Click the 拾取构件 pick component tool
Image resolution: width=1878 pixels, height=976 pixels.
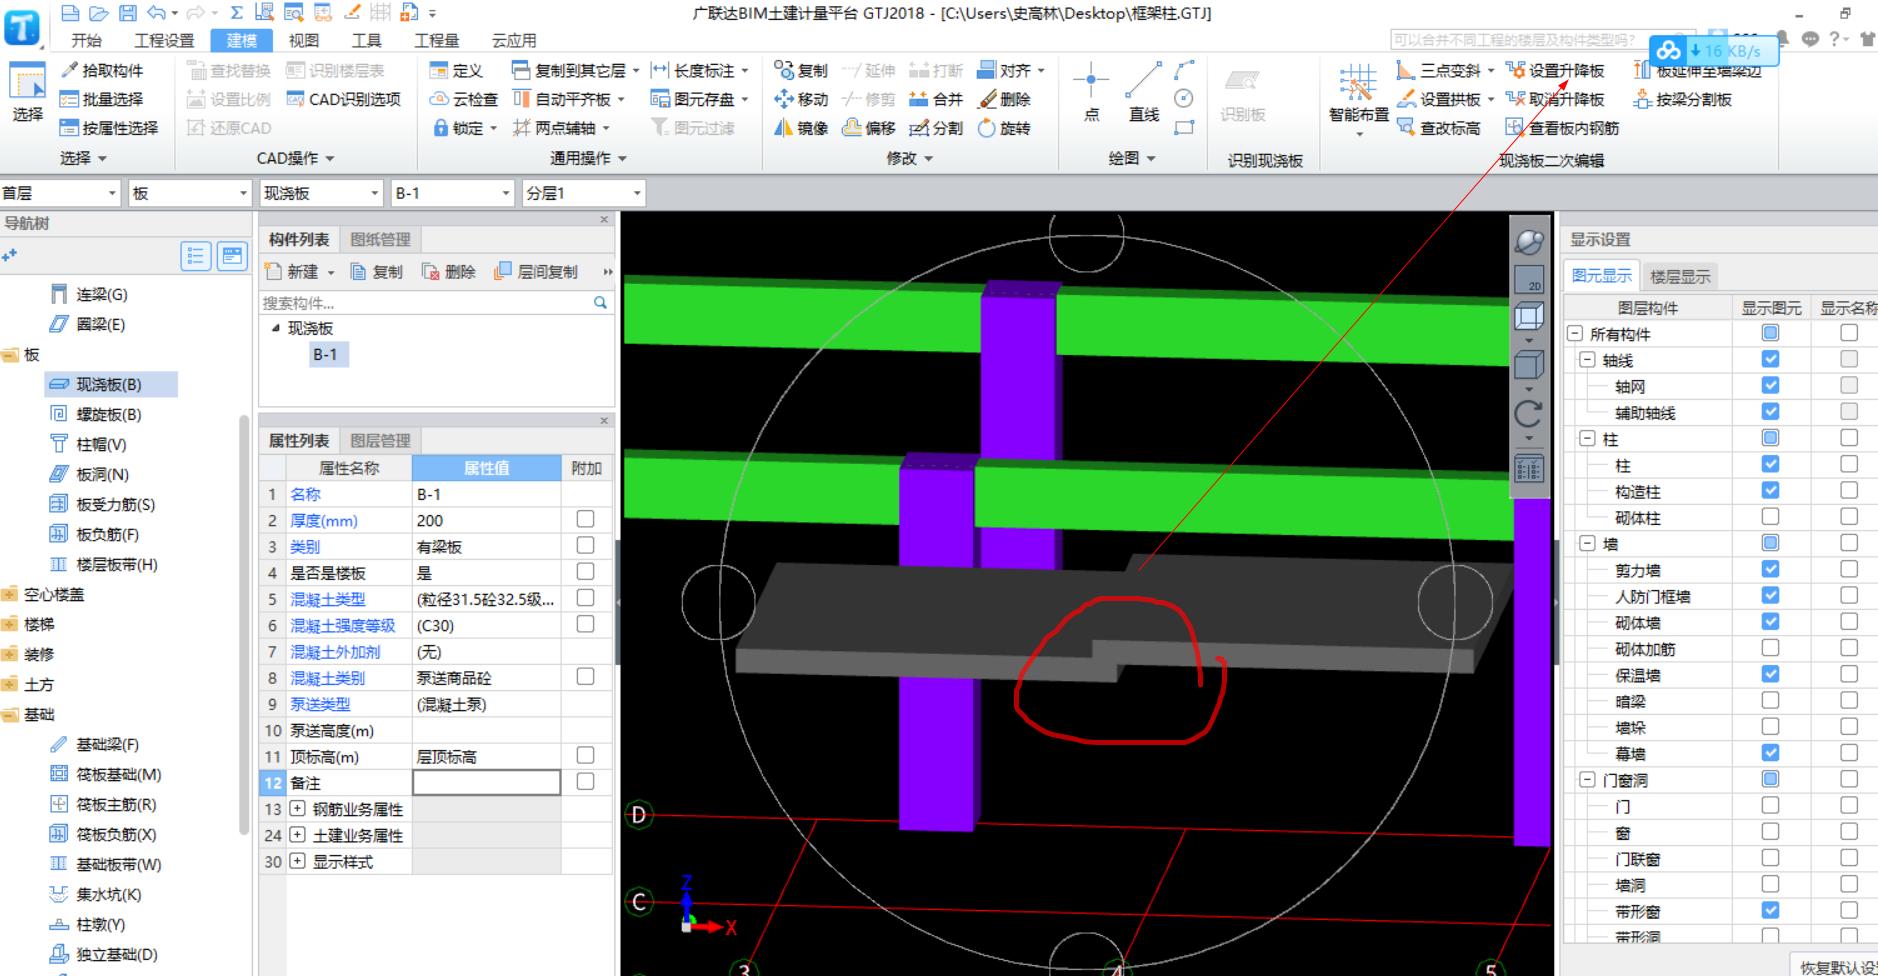(x=102, y=70)
